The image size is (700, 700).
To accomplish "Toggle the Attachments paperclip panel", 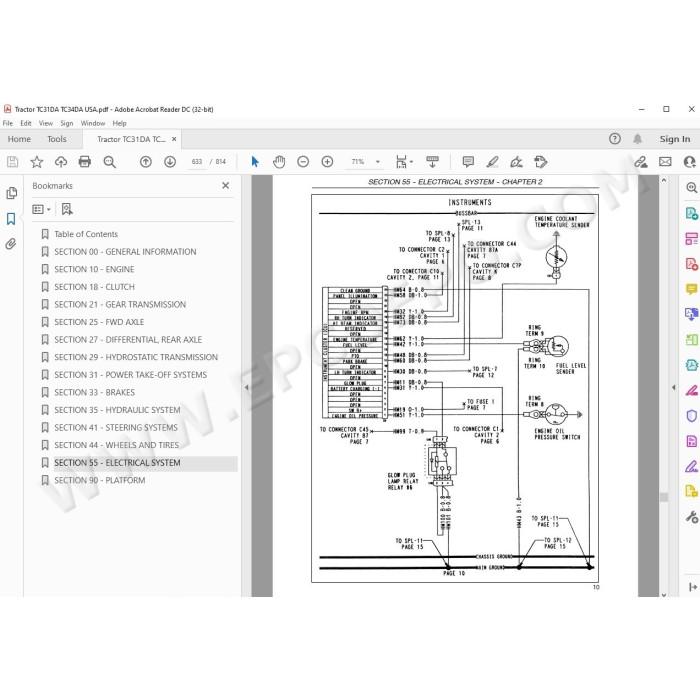I will [11, 244].
